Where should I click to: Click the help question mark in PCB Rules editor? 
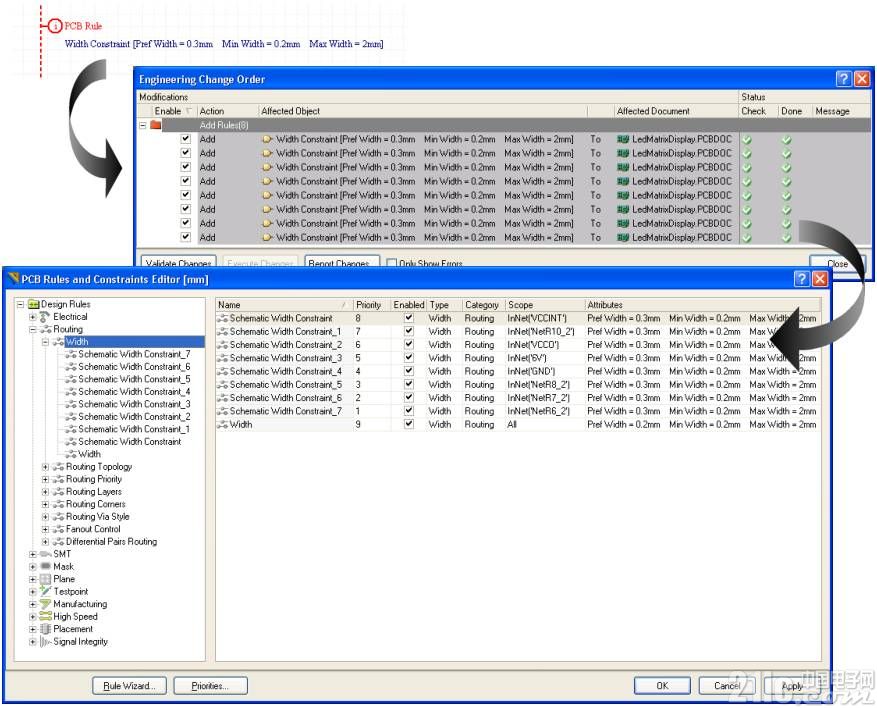[x=802, y=279]
